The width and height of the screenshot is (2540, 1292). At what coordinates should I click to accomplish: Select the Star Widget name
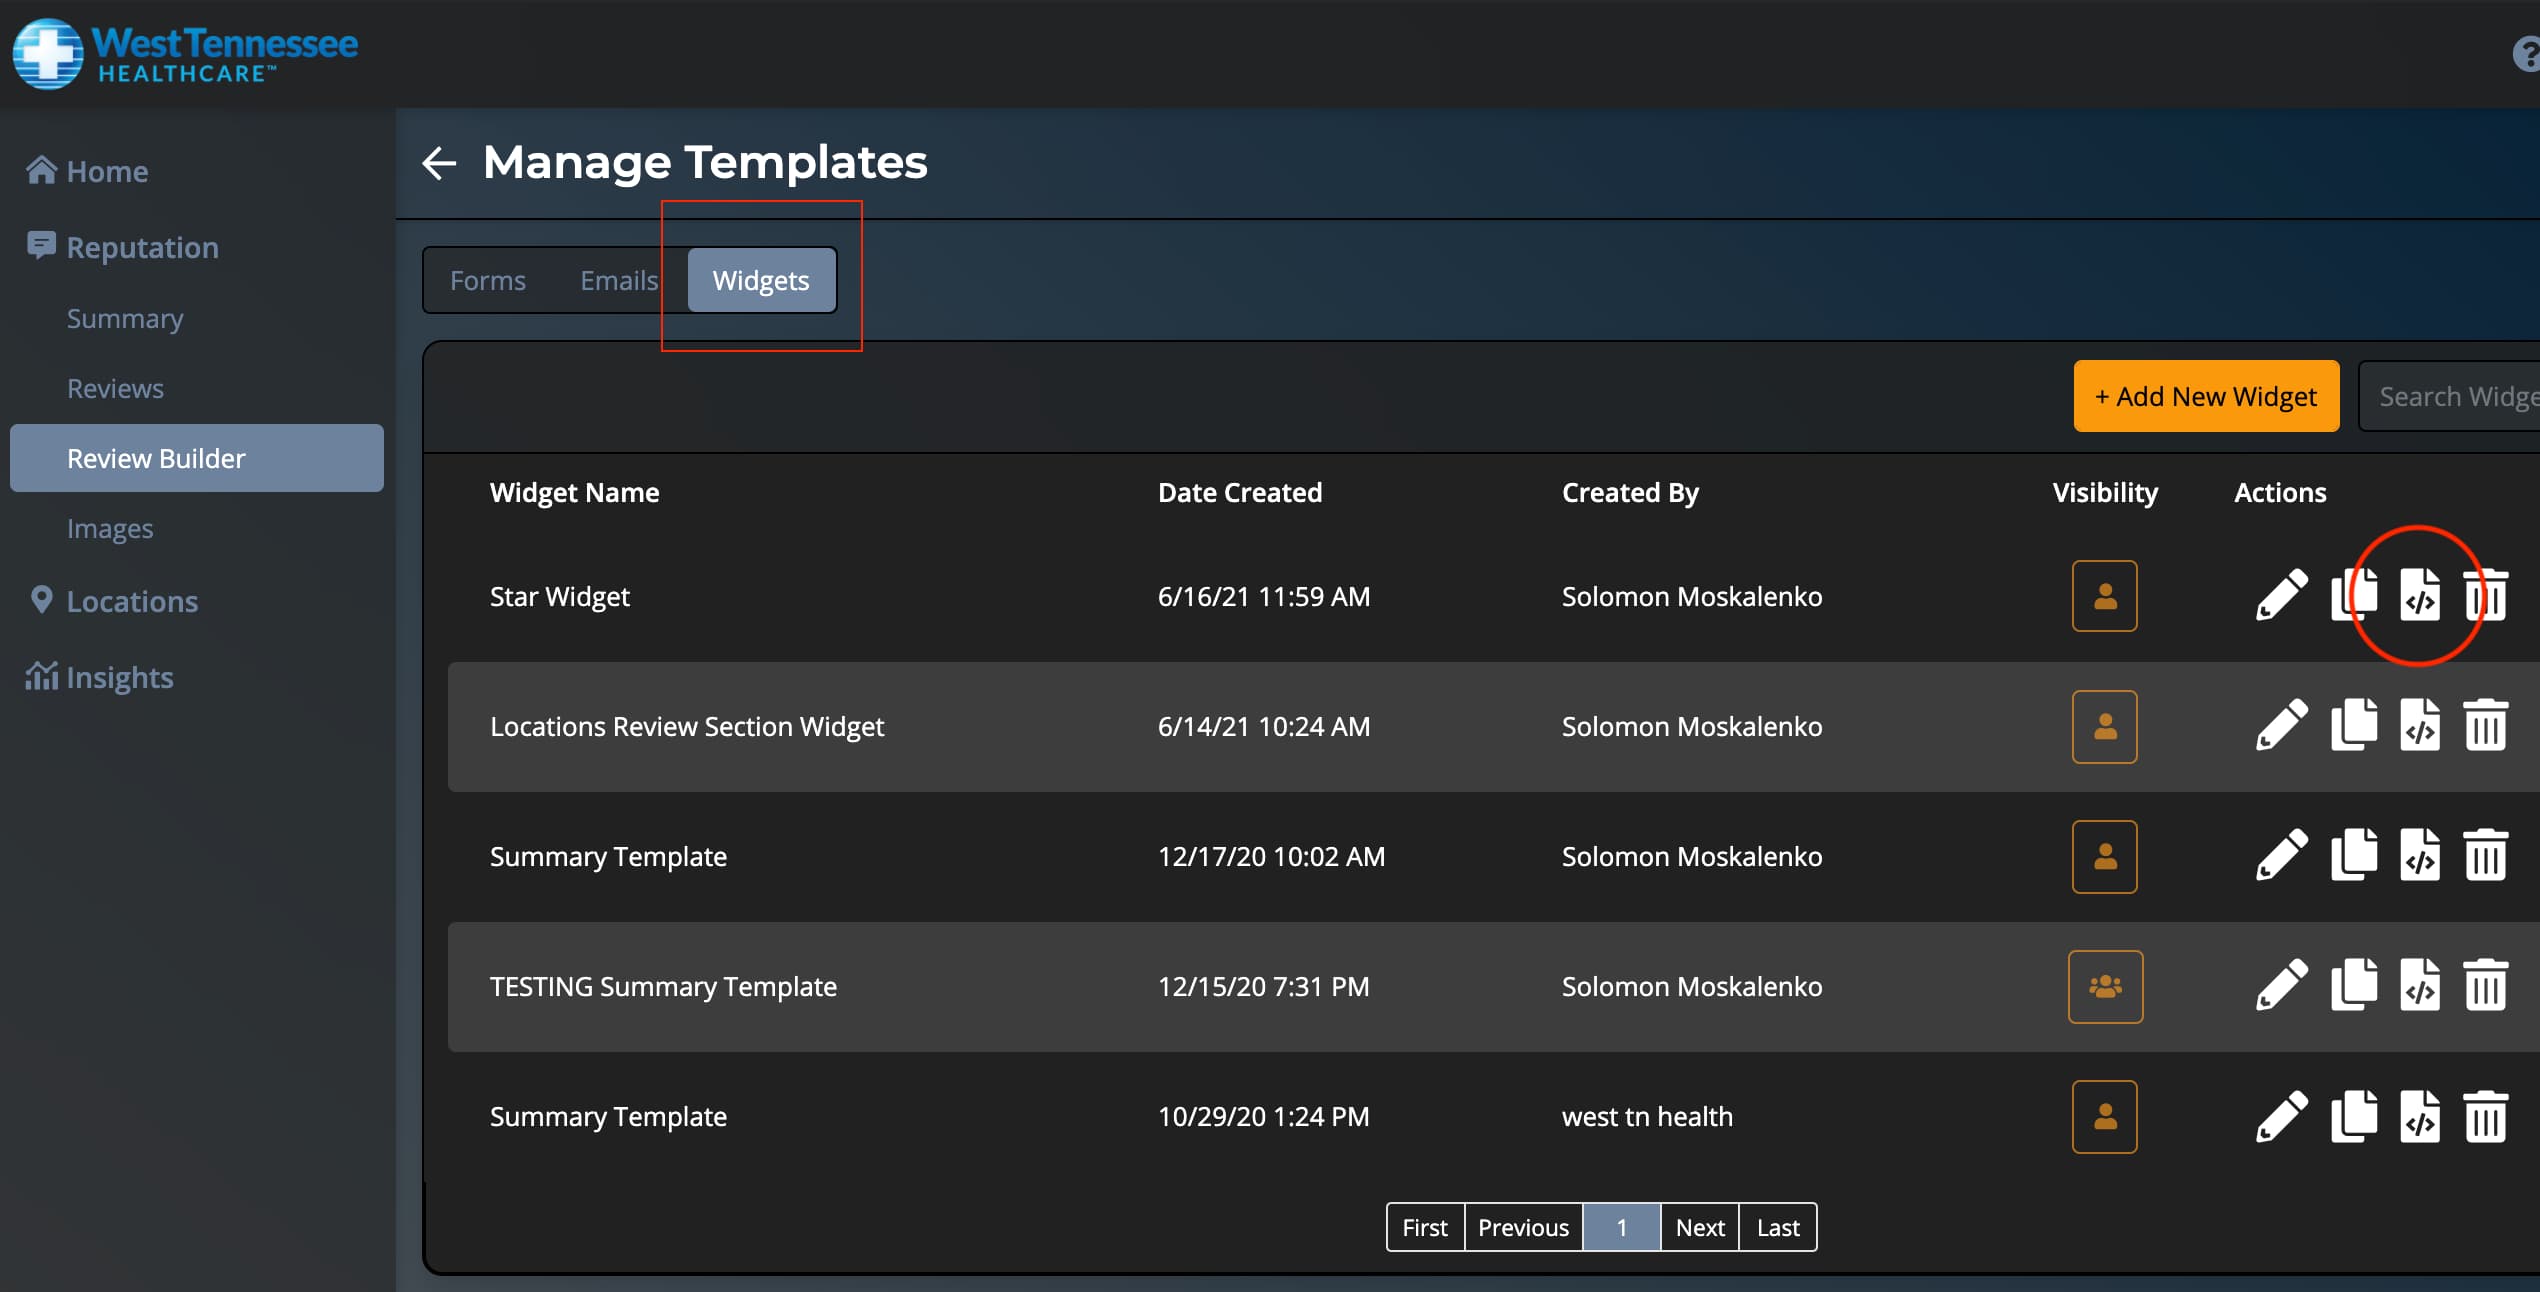pos(560,596)
